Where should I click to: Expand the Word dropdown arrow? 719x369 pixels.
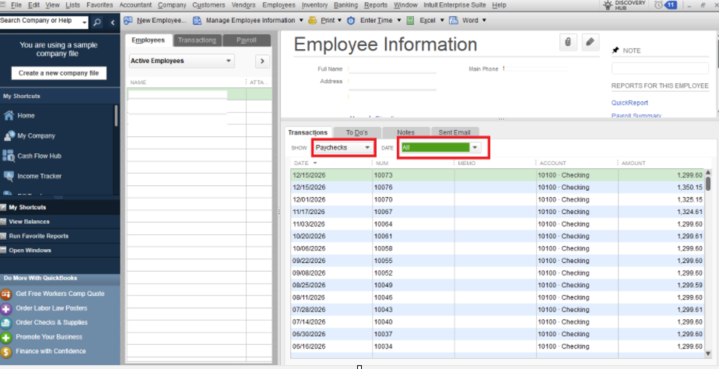(484, 21)
